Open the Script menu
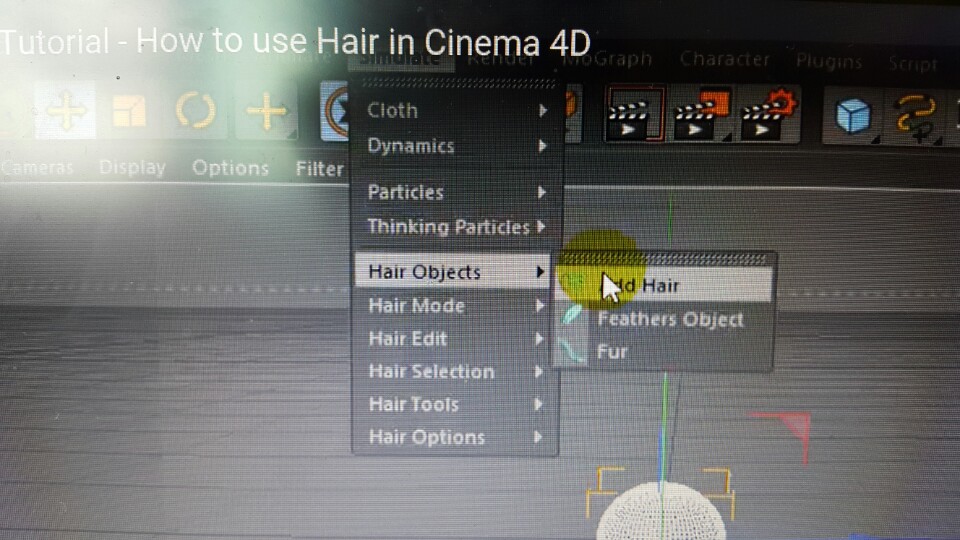The height and width of the screenshot is (540, 960). click(x=912, y=63)
